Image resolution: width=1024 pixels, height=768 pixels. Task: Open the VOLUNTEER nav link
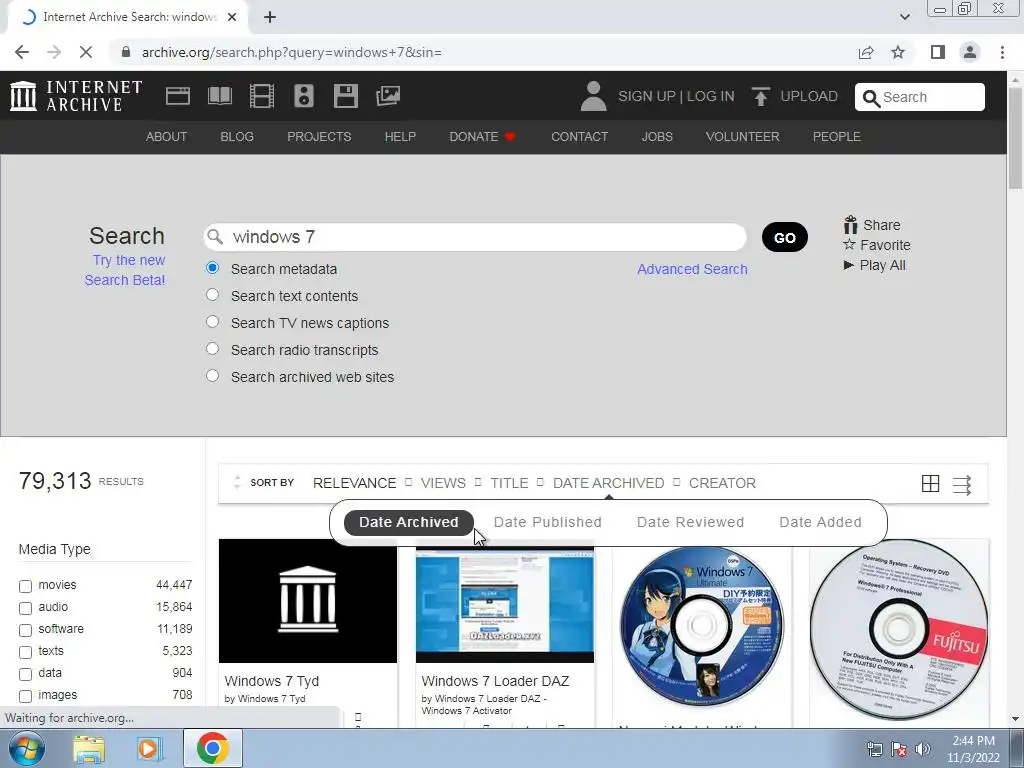click(x=743, y=136)
